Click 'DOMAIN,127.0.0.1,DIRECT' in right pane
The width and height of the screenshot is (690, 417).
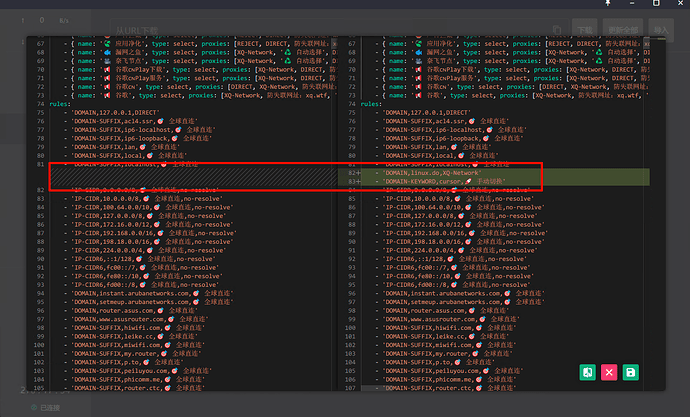coord(426,113)
